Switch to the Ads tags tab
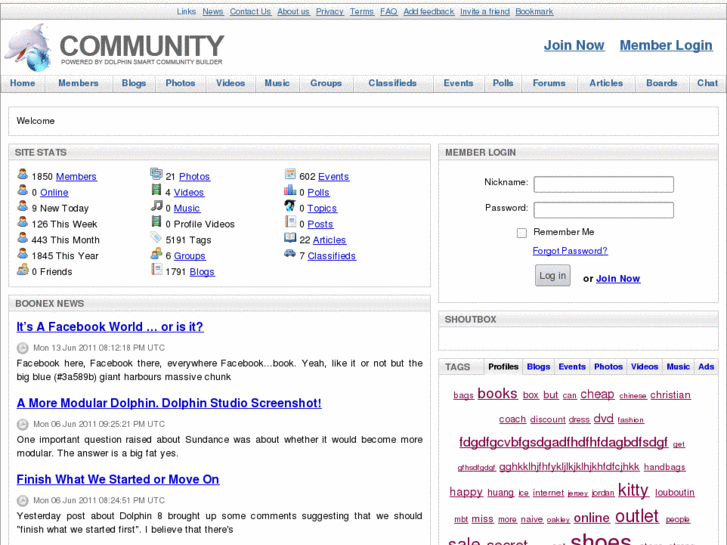The height and width of the screenshot is (545, 727). tap(706, 366)
